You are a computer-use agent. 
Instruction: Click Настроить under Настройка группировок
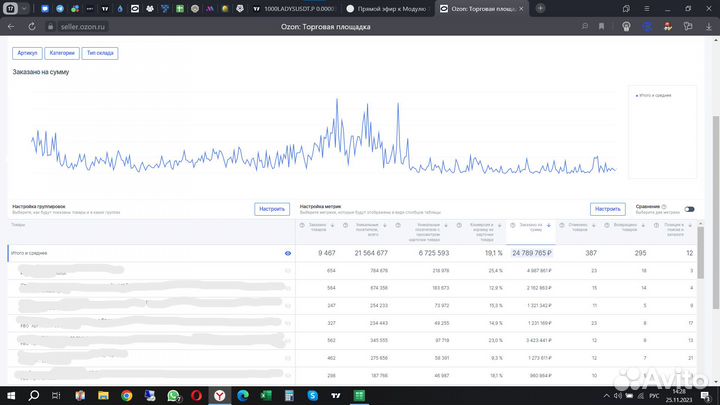click(x=272, y=209)
